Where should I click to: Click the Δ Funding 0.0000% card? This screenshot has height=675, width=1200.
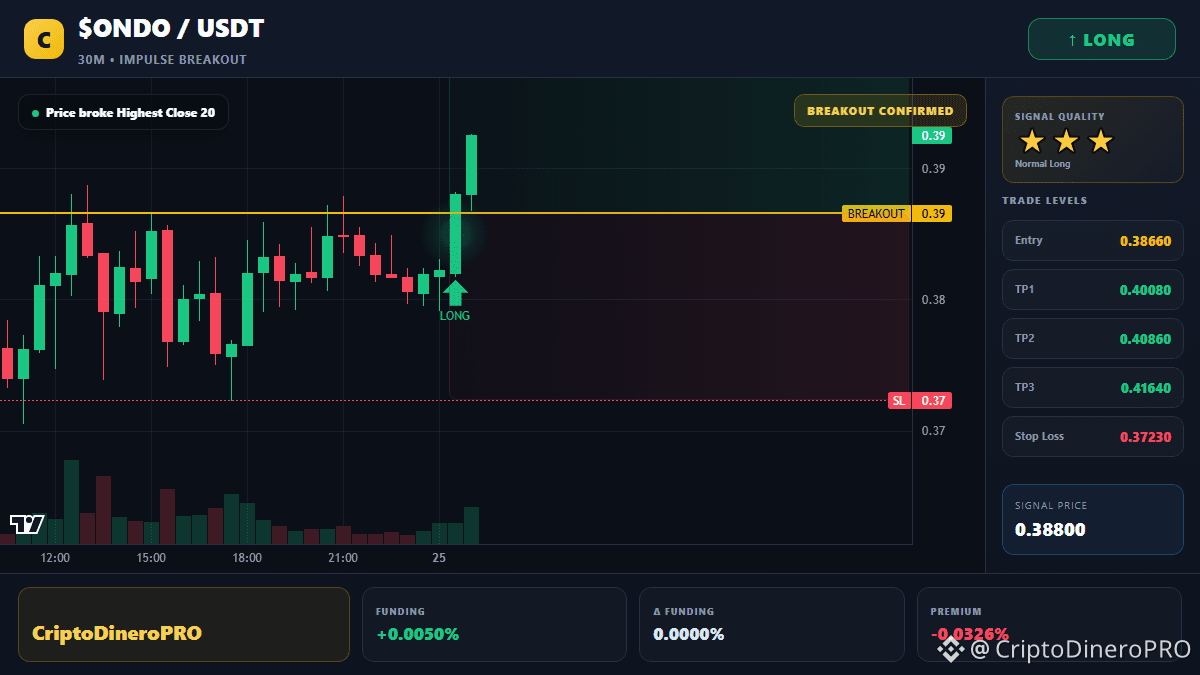pos(771,624)
